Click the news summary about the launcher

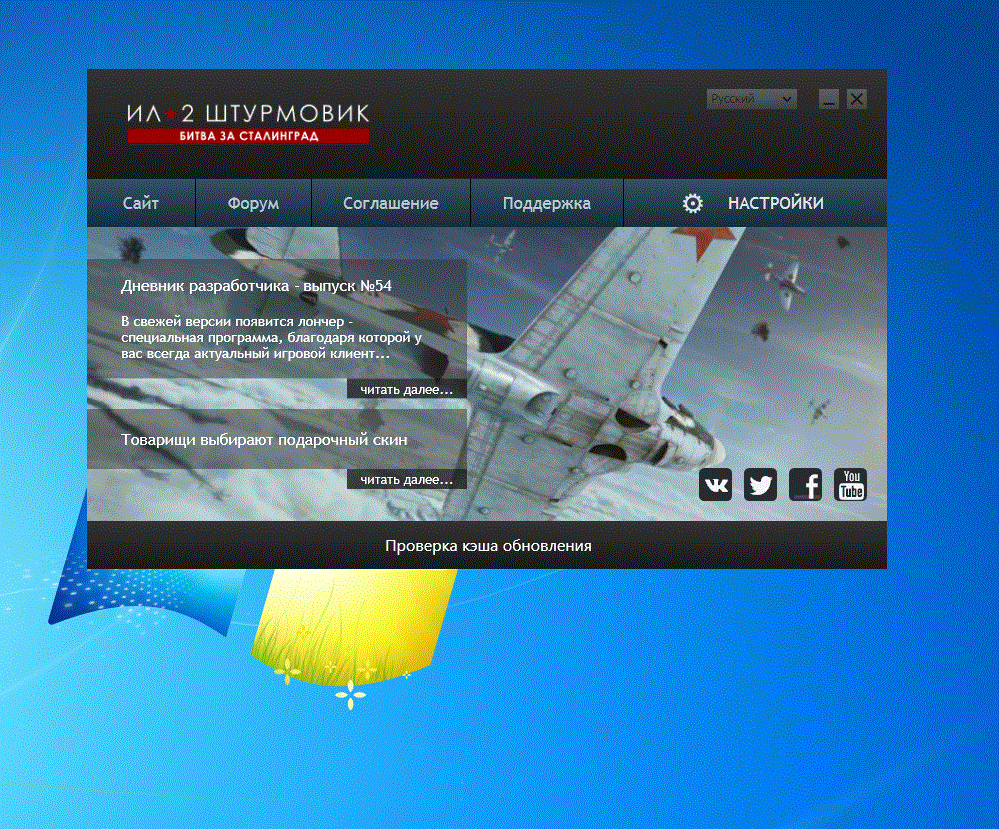(x=271, y=338)
